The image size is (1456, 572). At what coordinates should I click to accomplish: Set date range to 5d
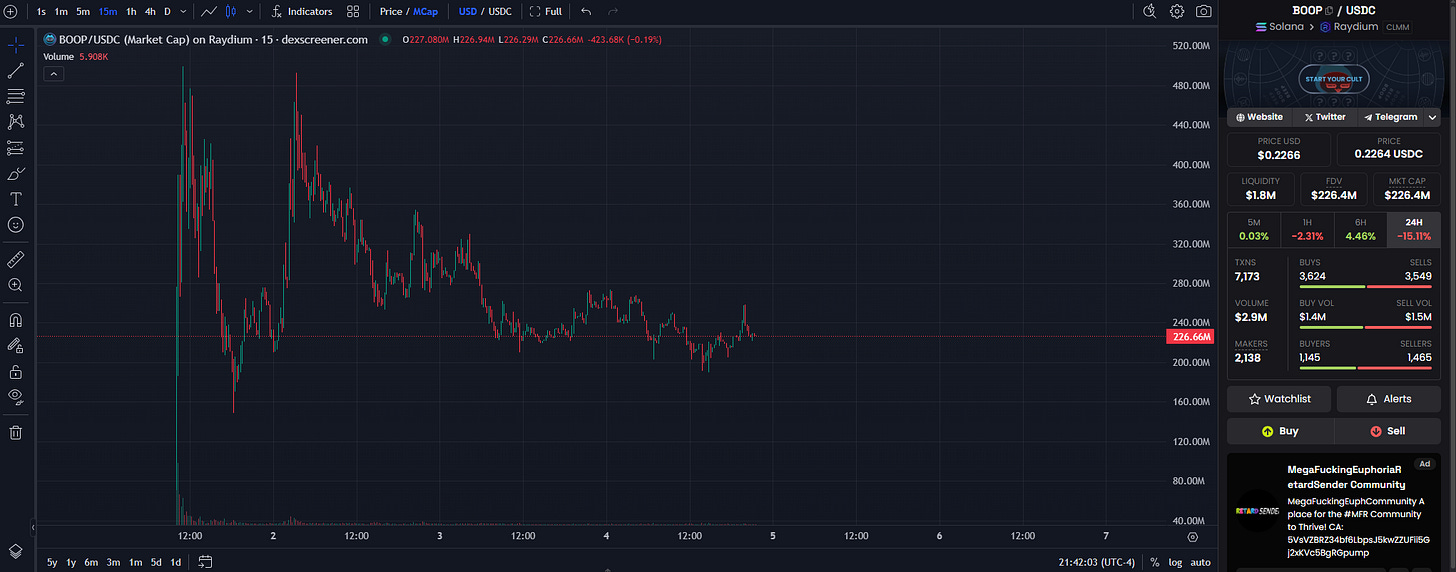click(x=156, y=562)
